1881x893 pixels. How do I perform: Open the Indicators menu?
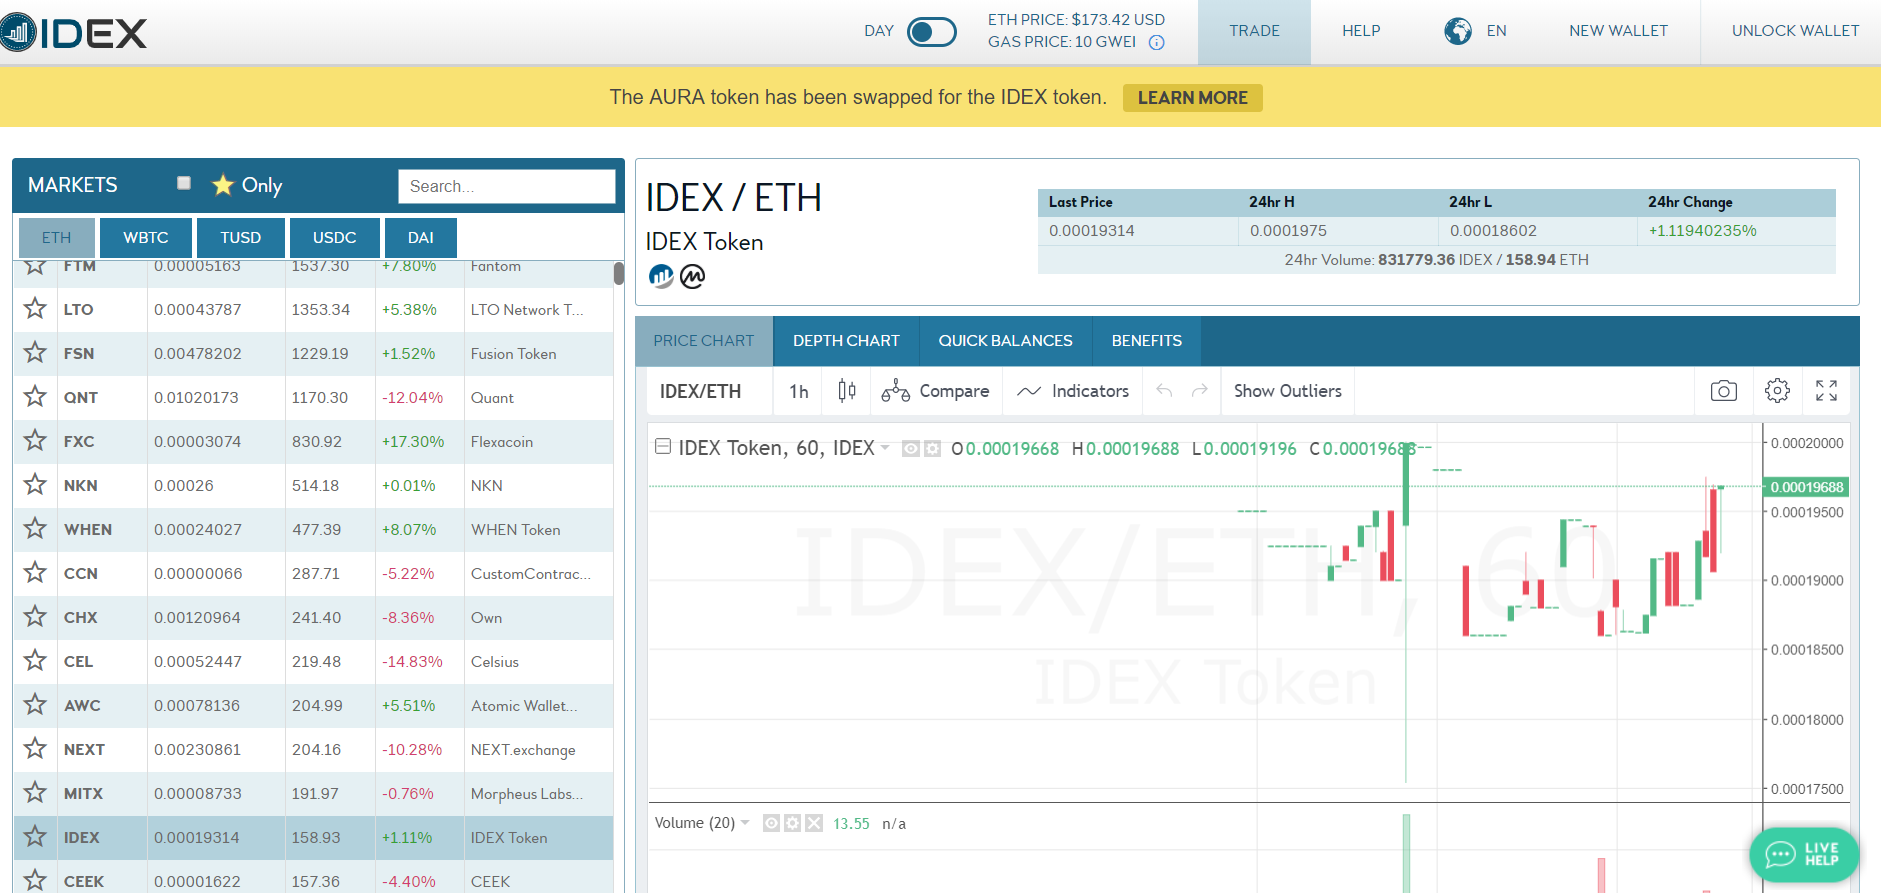1073,391
